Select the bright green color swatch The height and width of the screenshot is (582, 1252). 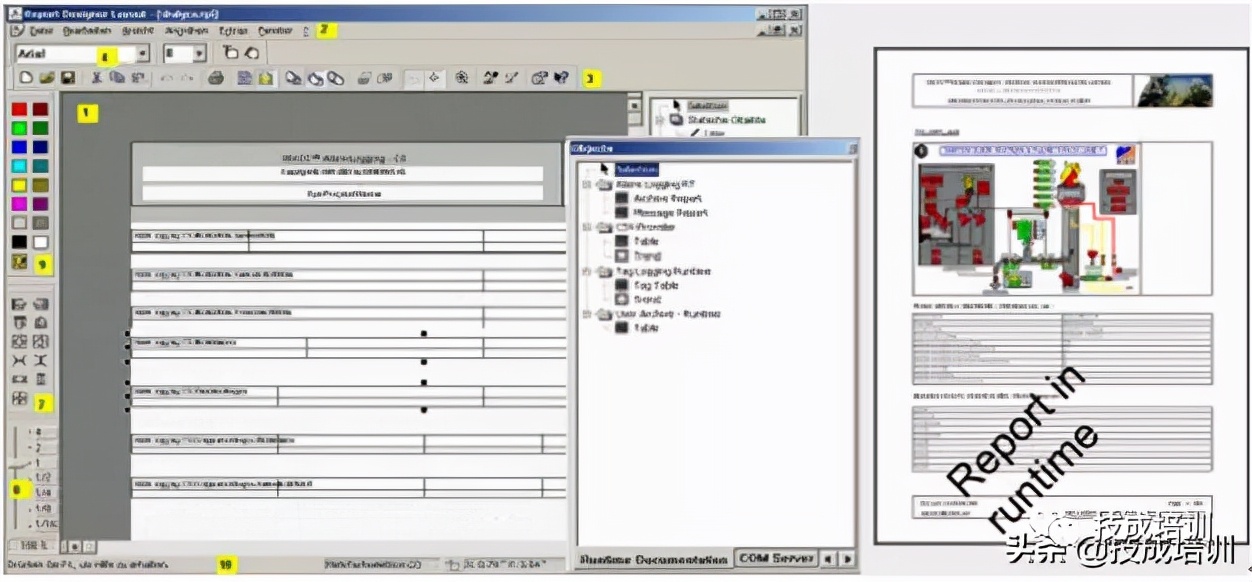tap(19, 128)
